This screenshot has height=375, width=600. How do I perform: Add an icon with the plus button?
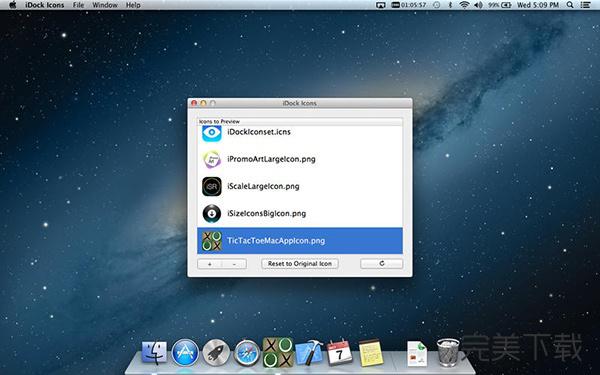coord(210,264)
